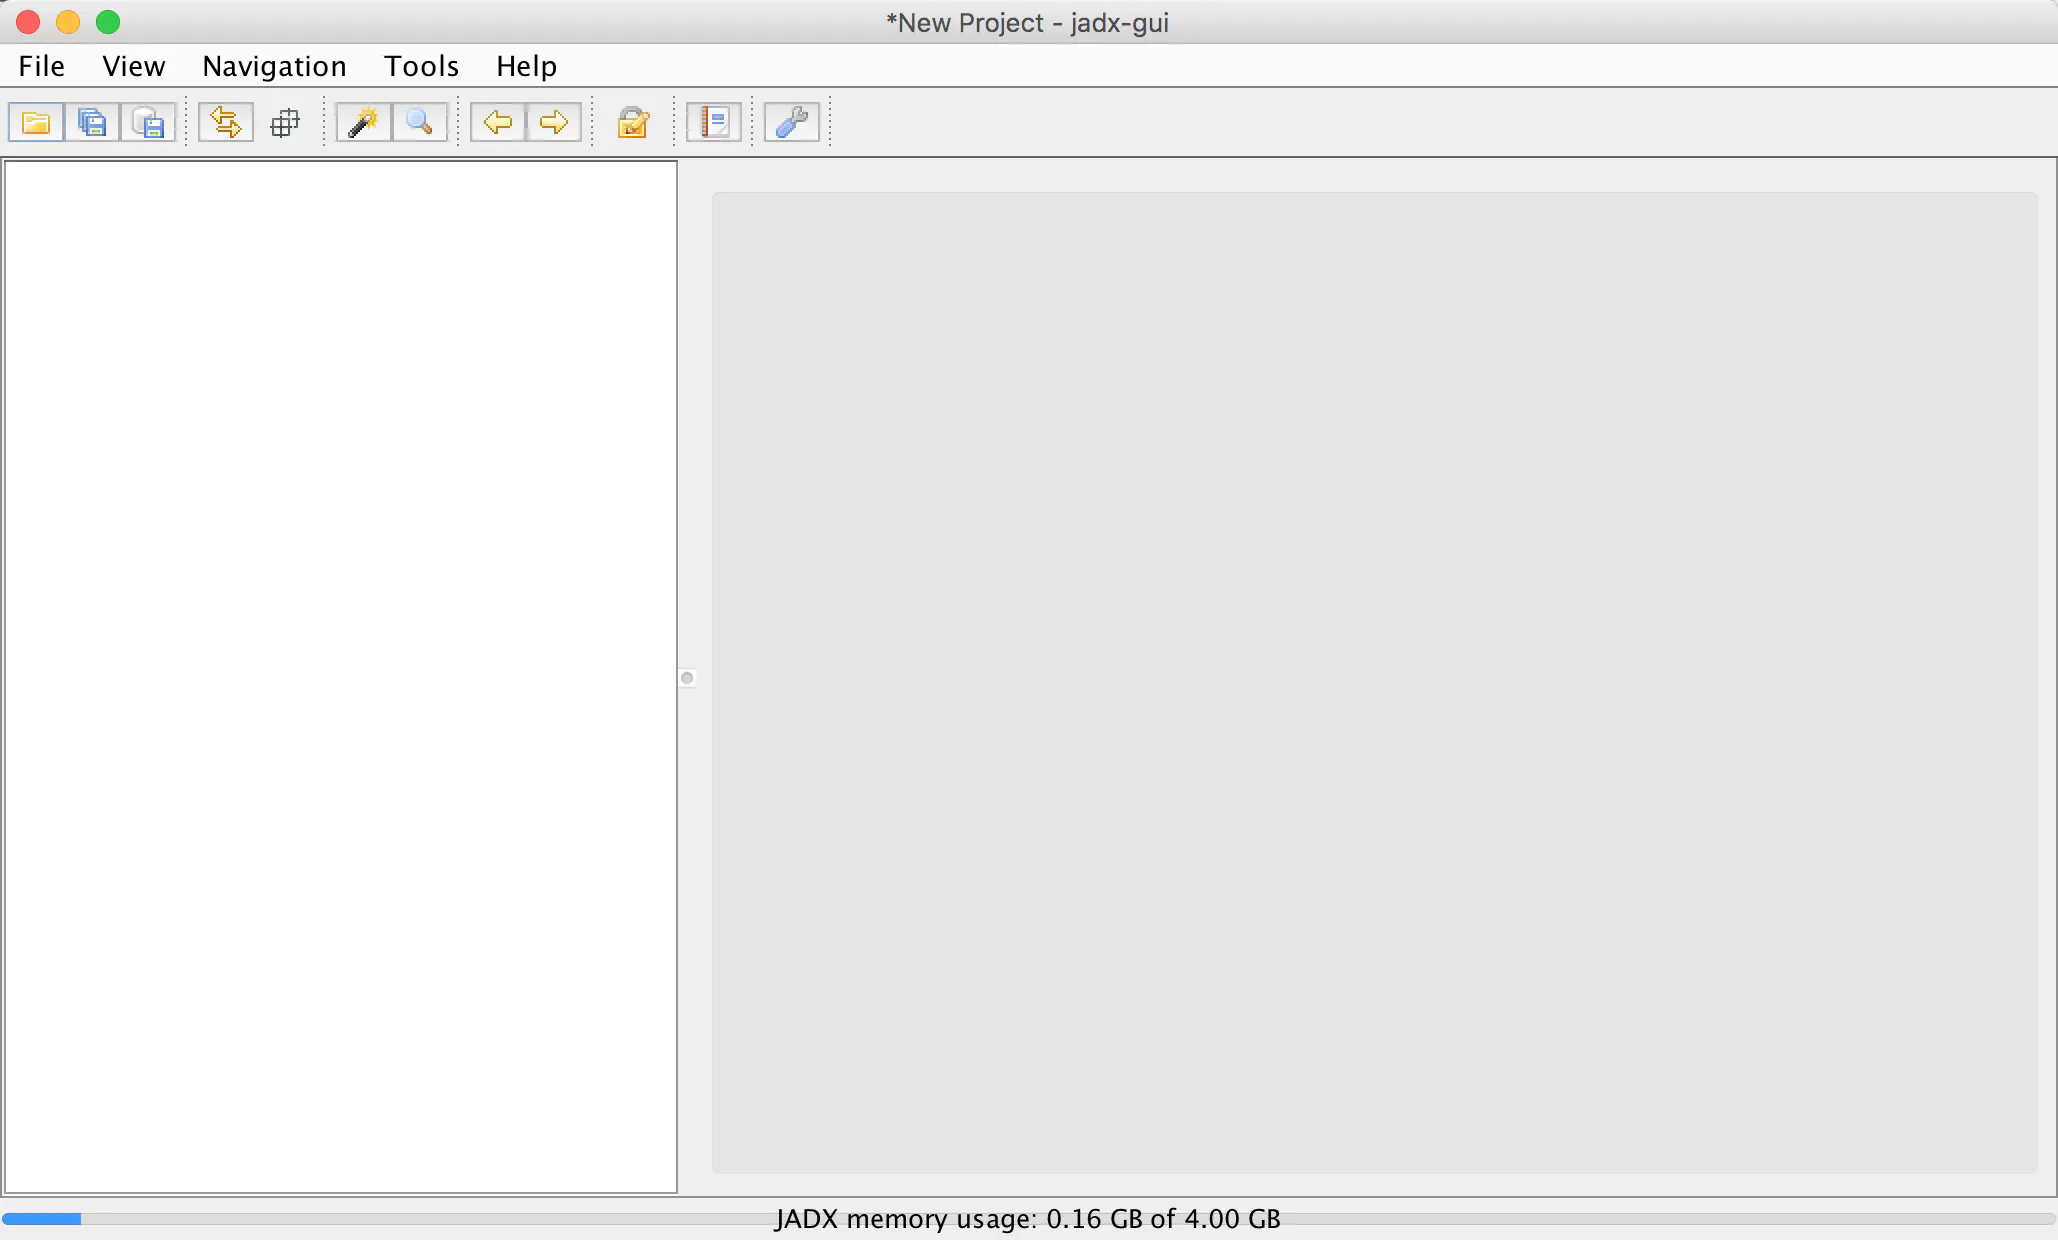Go forward with the right arrow
Screen dimensions: 2058x1240
(x=554, y=122)
